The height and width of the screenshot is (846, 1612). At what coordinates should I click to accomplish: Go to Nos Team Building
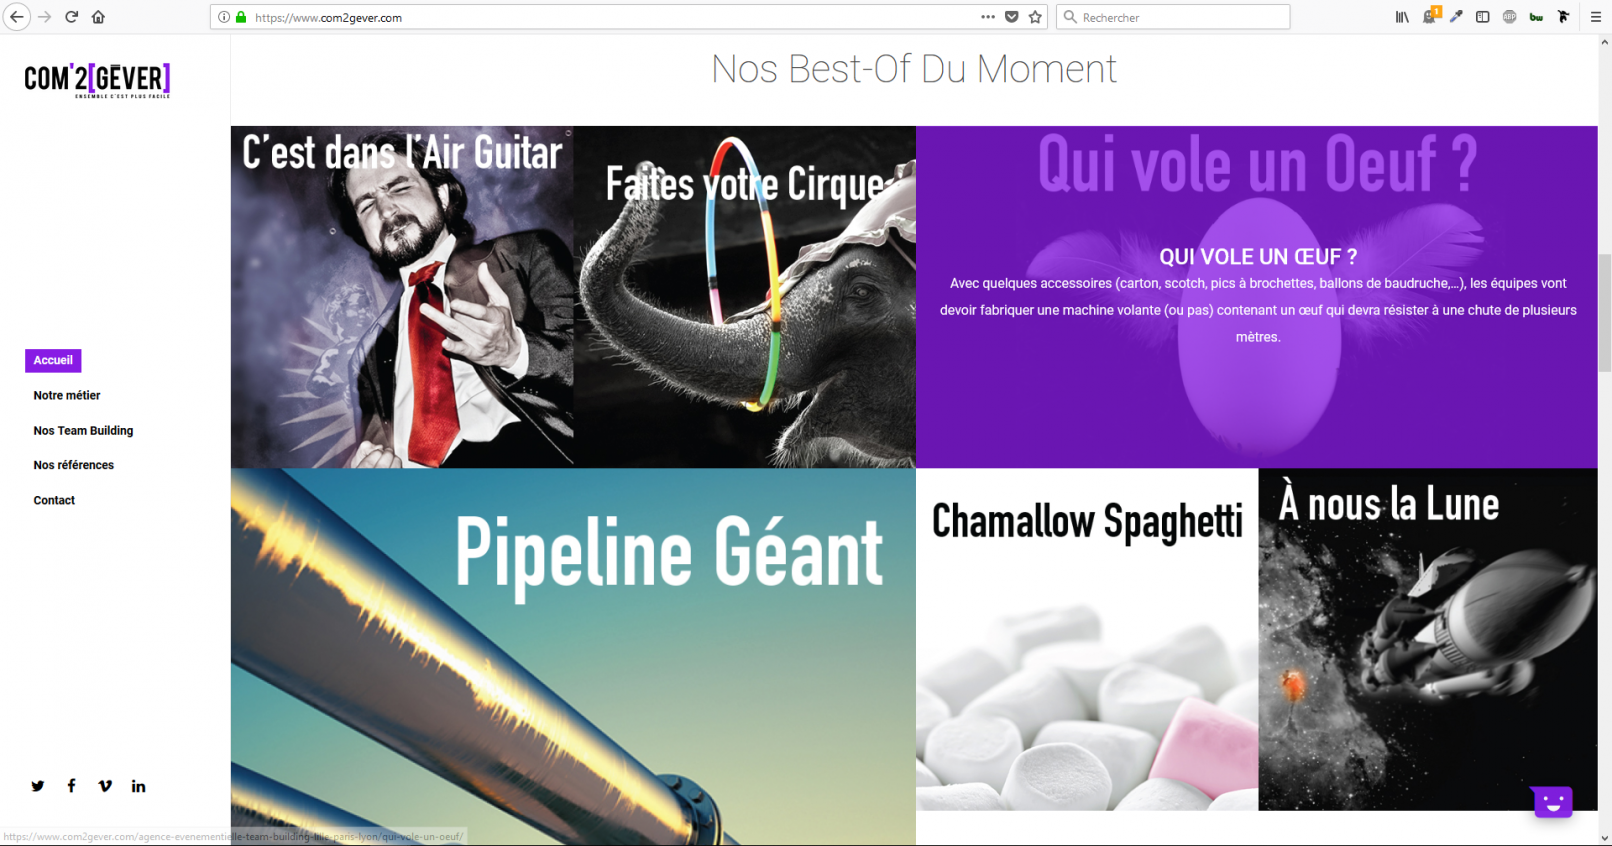[83, 431]
